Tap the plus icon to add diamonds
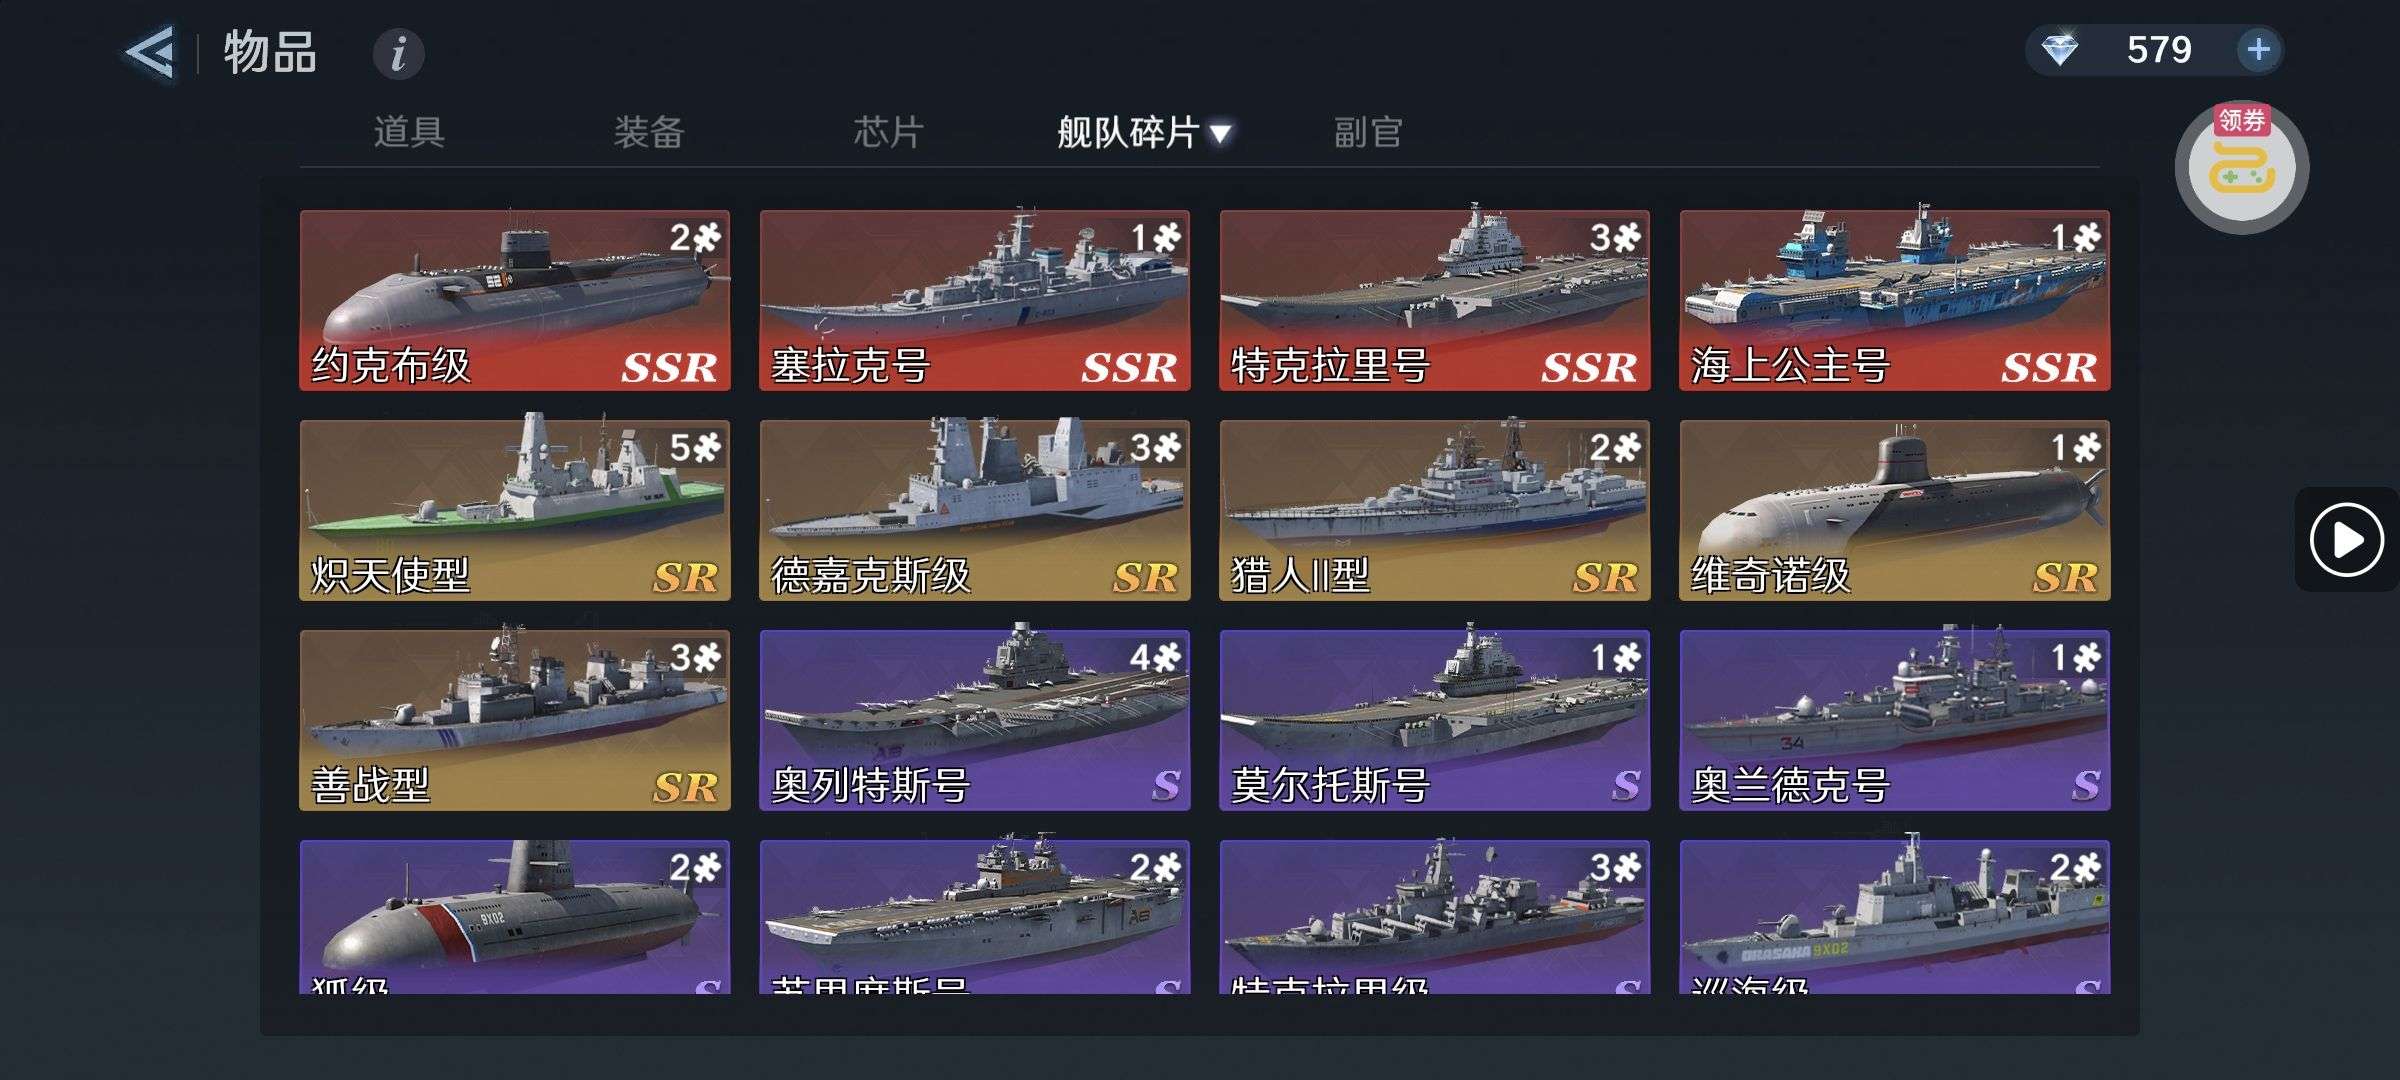Screen dimensions: 2400x1080 pos(2258,49)
